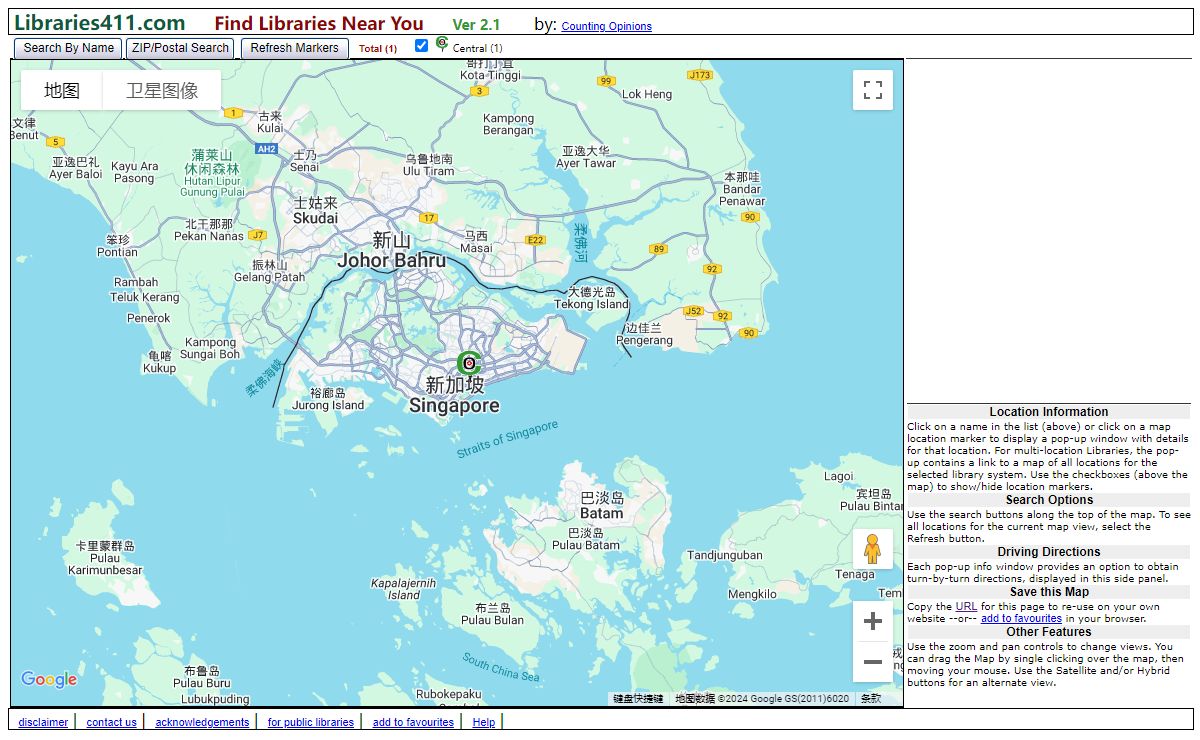The image size is (1200, 740).
Task: Toggle fullscreen map view
Action: [873, 90]
